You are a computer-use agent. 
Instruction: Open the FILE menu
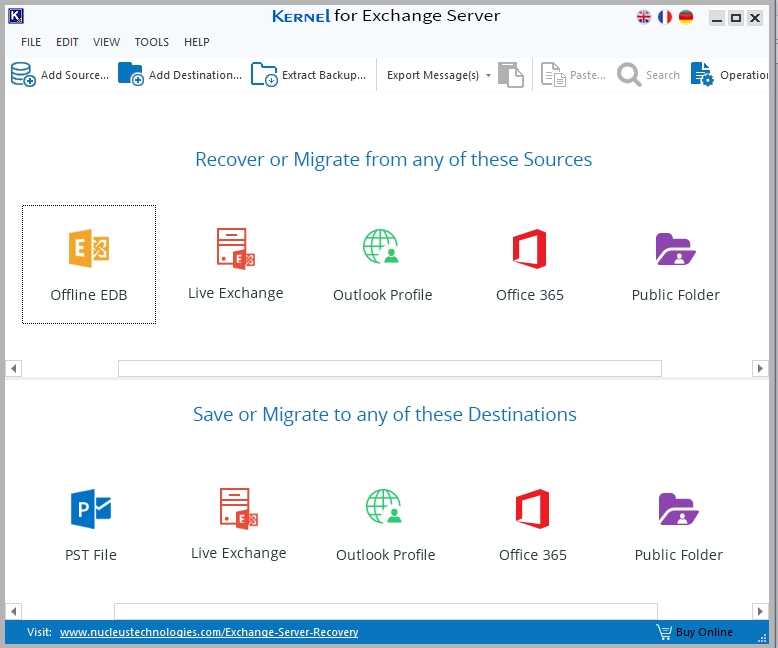pos(31,42)
